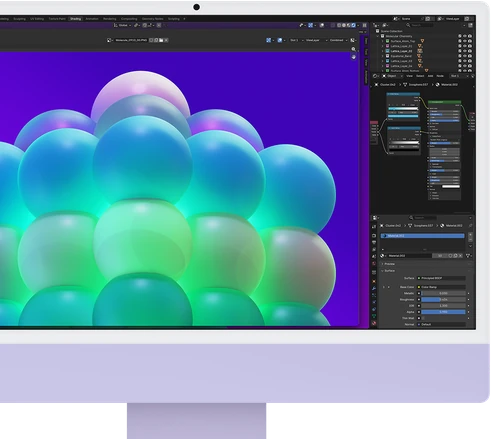
Task: Unlink the material with the X icon
Action: pyautogui.click(x=460, y=256)
